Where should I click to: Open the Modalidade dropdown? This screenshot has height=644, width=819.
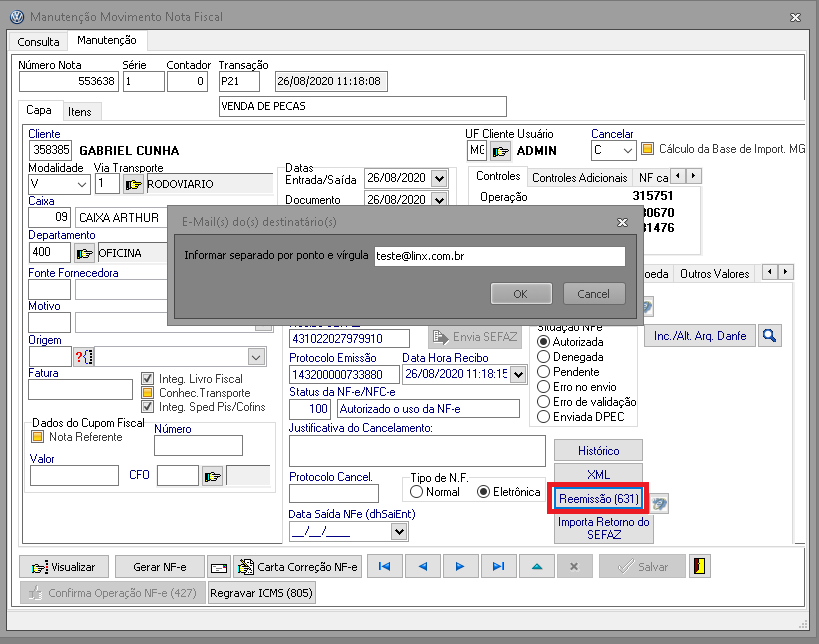pos(81,184)
